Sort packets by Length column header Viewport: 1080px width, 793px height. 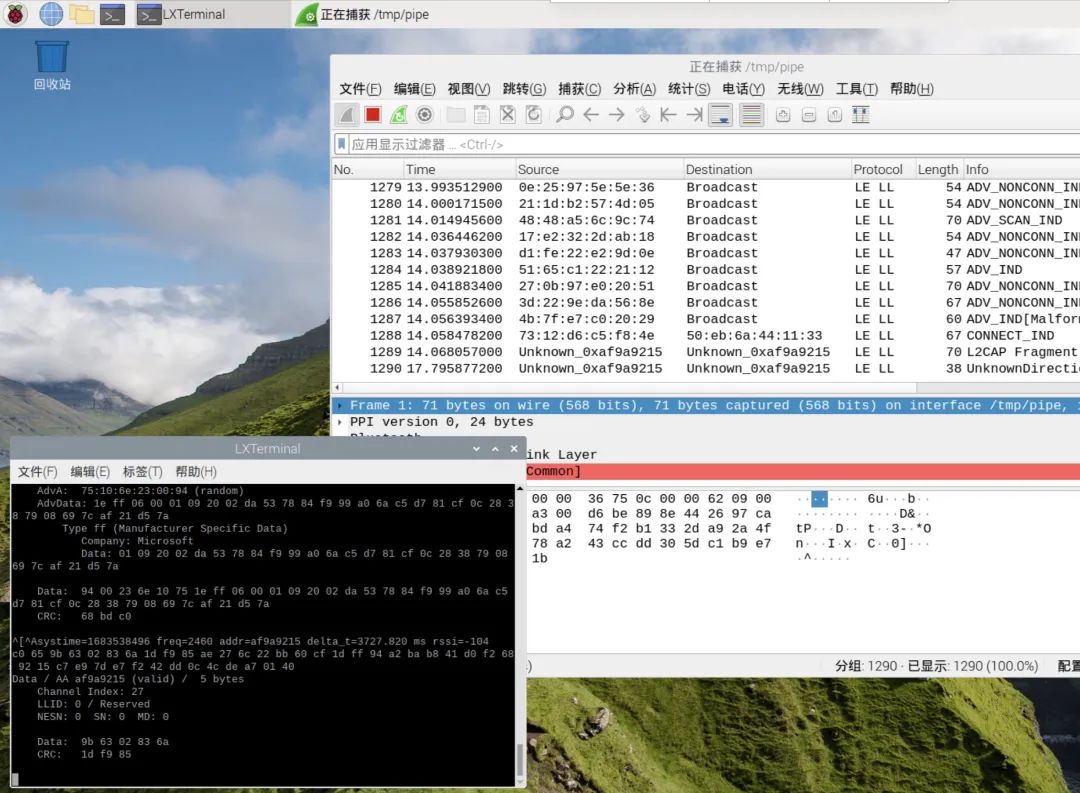tap(938, 169)
